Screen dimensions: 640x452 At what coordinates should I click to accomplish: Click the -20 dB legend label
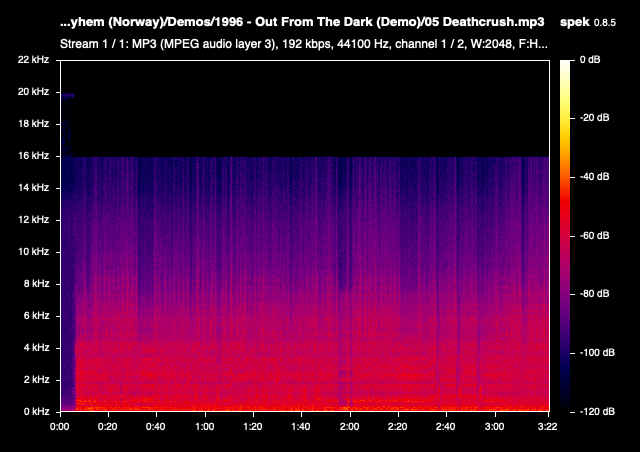pyautogui.click(x=594, y=118)
